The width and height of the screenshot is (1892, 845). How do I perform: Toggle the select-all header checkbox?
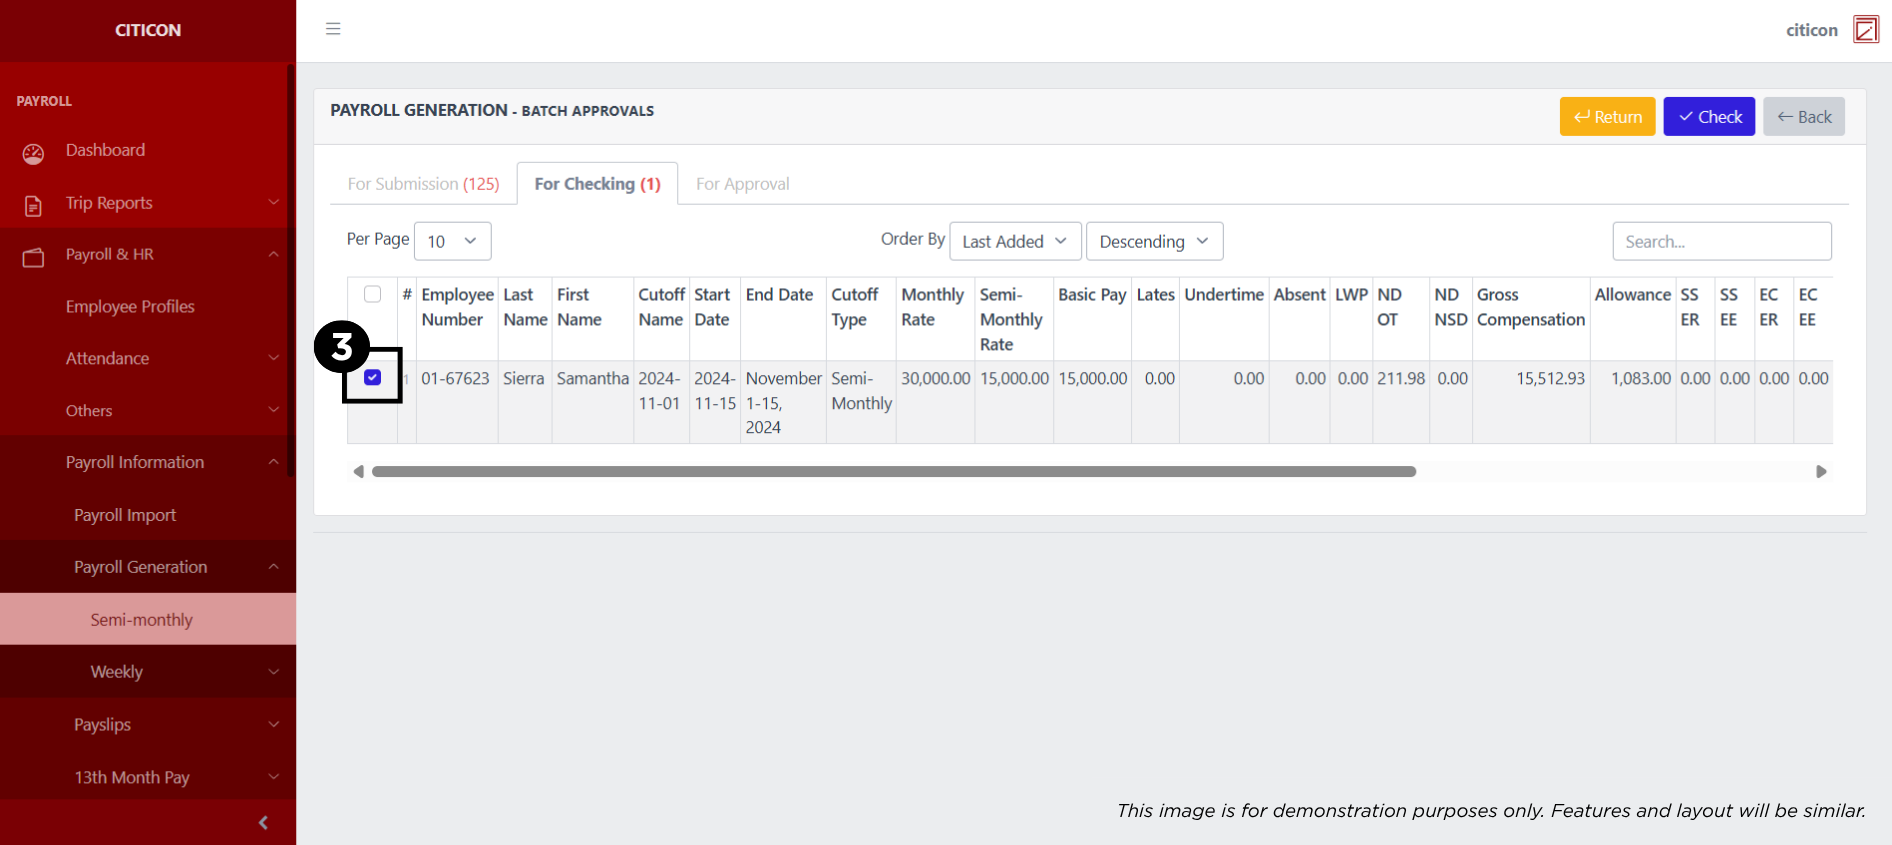[372, 294]
